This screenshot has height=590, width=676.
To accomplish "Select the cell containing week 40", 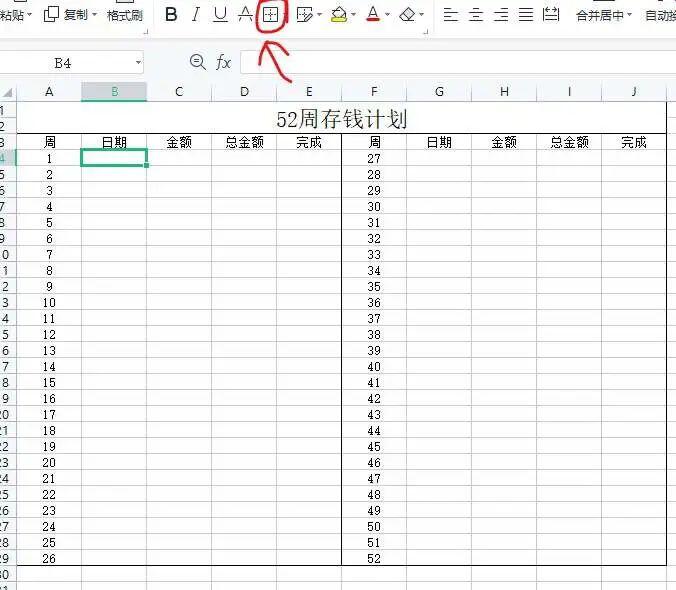I will point(374,366).
